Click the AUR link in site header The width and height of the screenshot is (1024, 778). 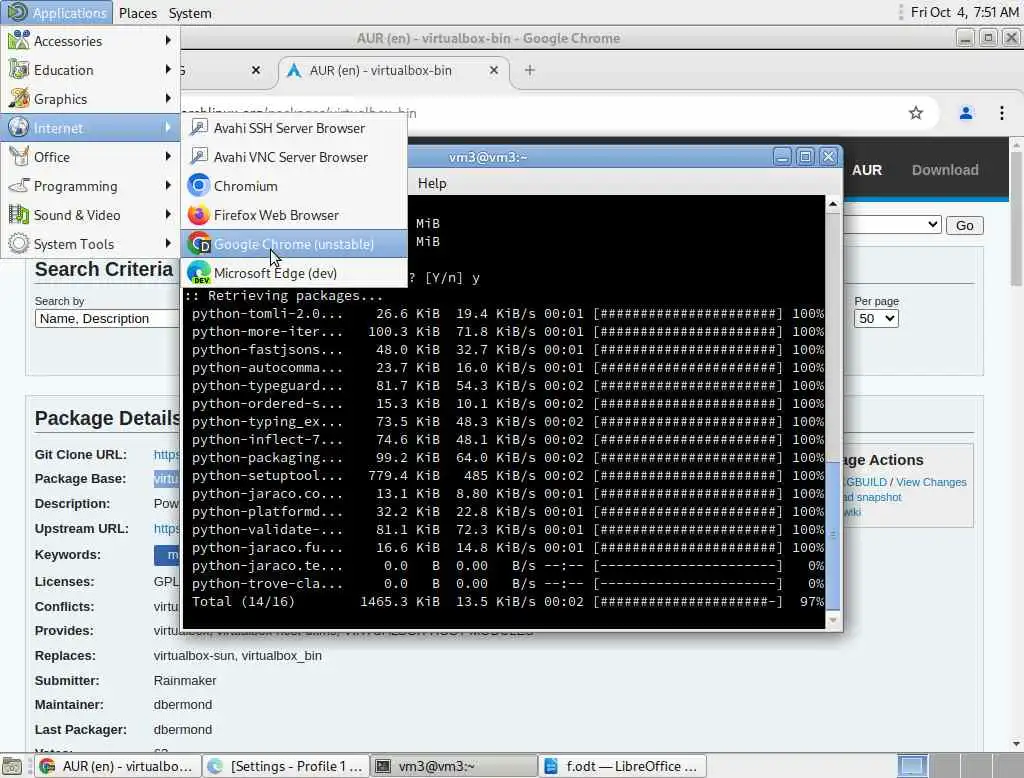867,170
